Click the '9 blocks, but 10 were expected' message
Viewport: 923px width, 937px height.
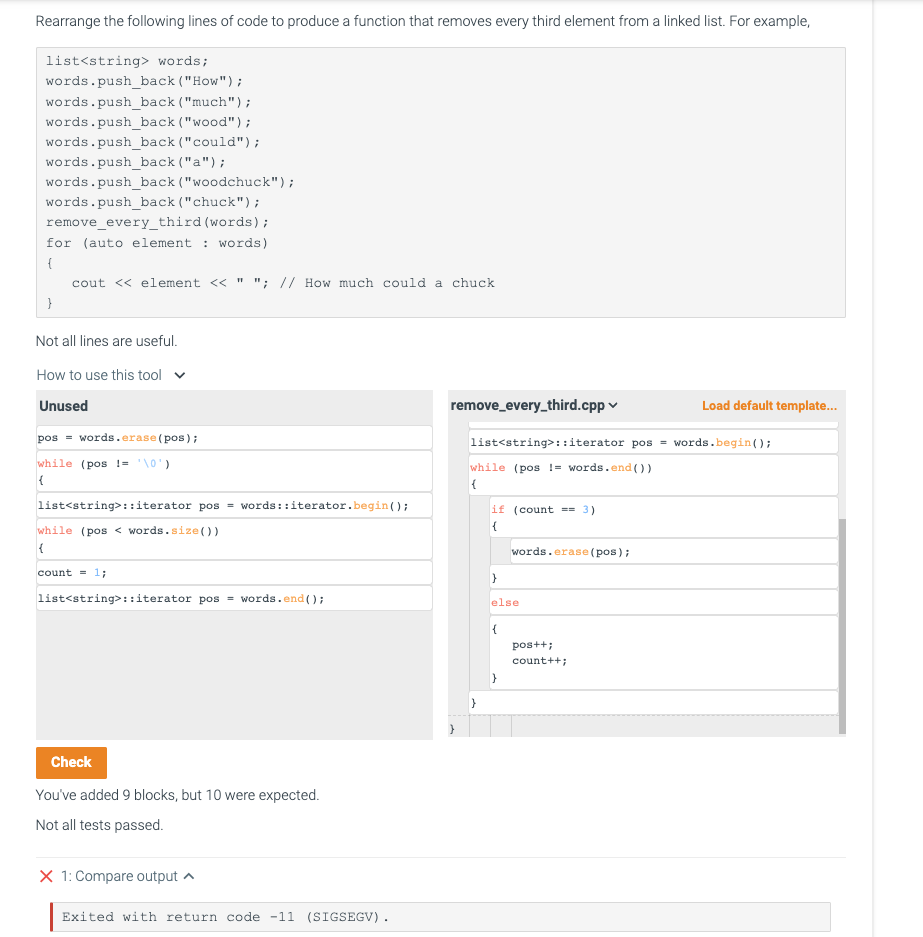(177, 795)
